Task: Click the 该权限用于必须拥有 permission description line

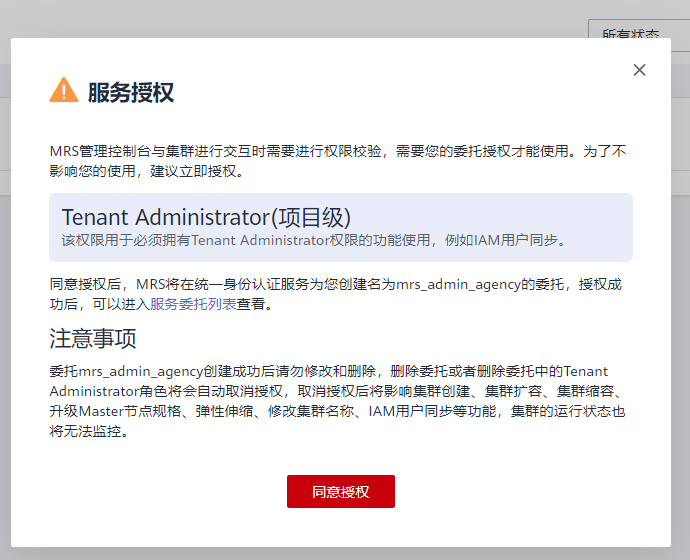Action: click(x=313, y=240)
